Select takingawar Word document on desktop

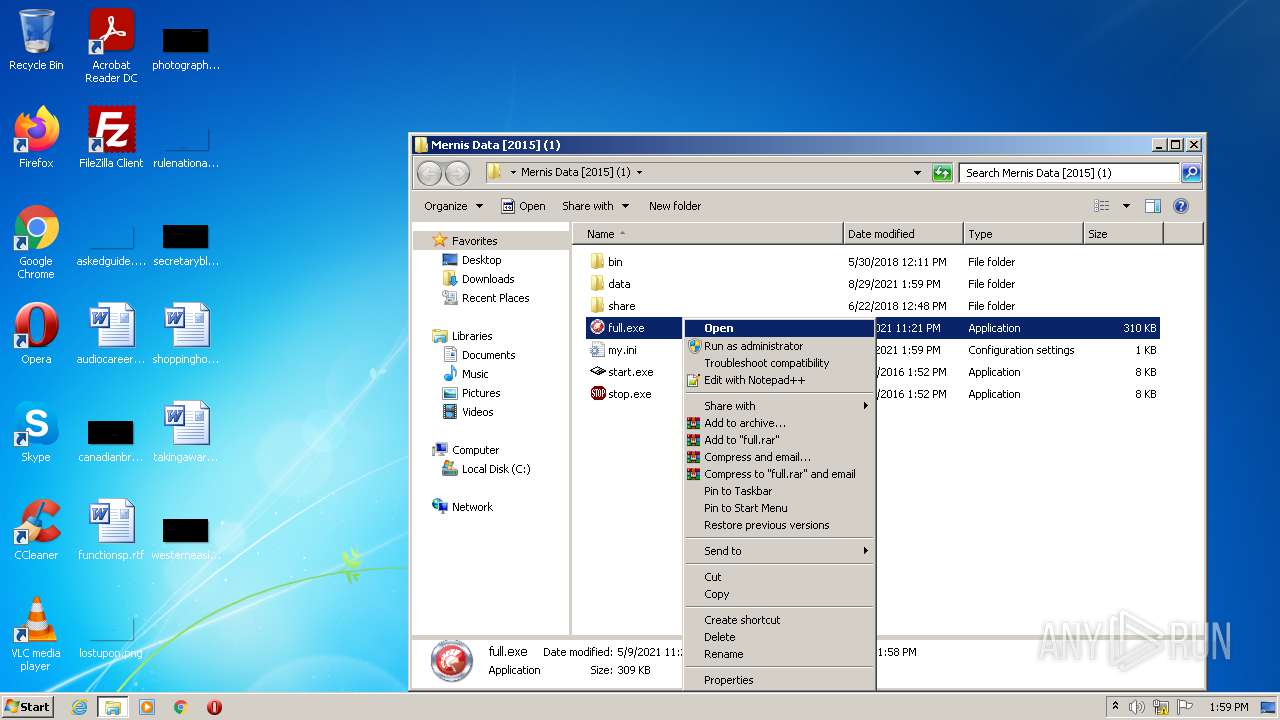click(186, 432)
